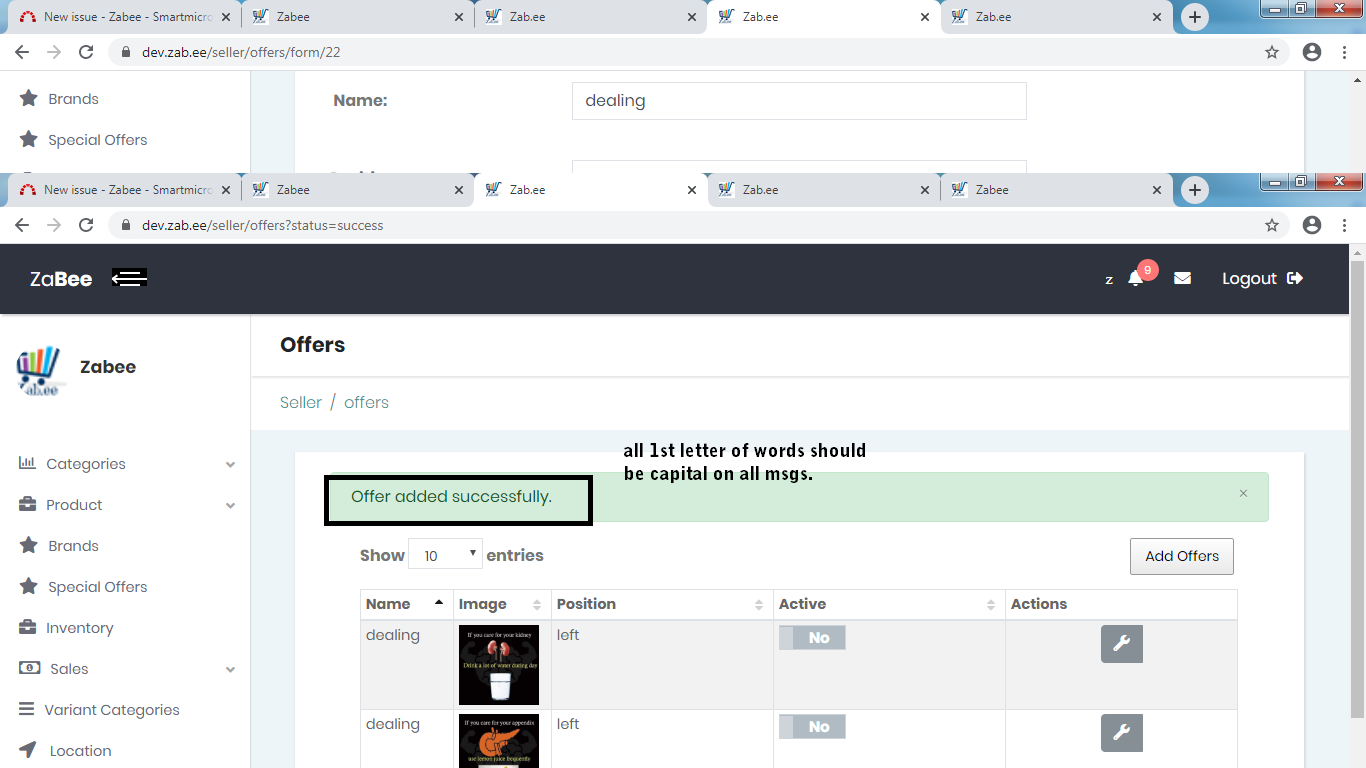
Task: Open the profile avatar in the lower browser window
Action: pyautogui.click(x=1312, y=225)
